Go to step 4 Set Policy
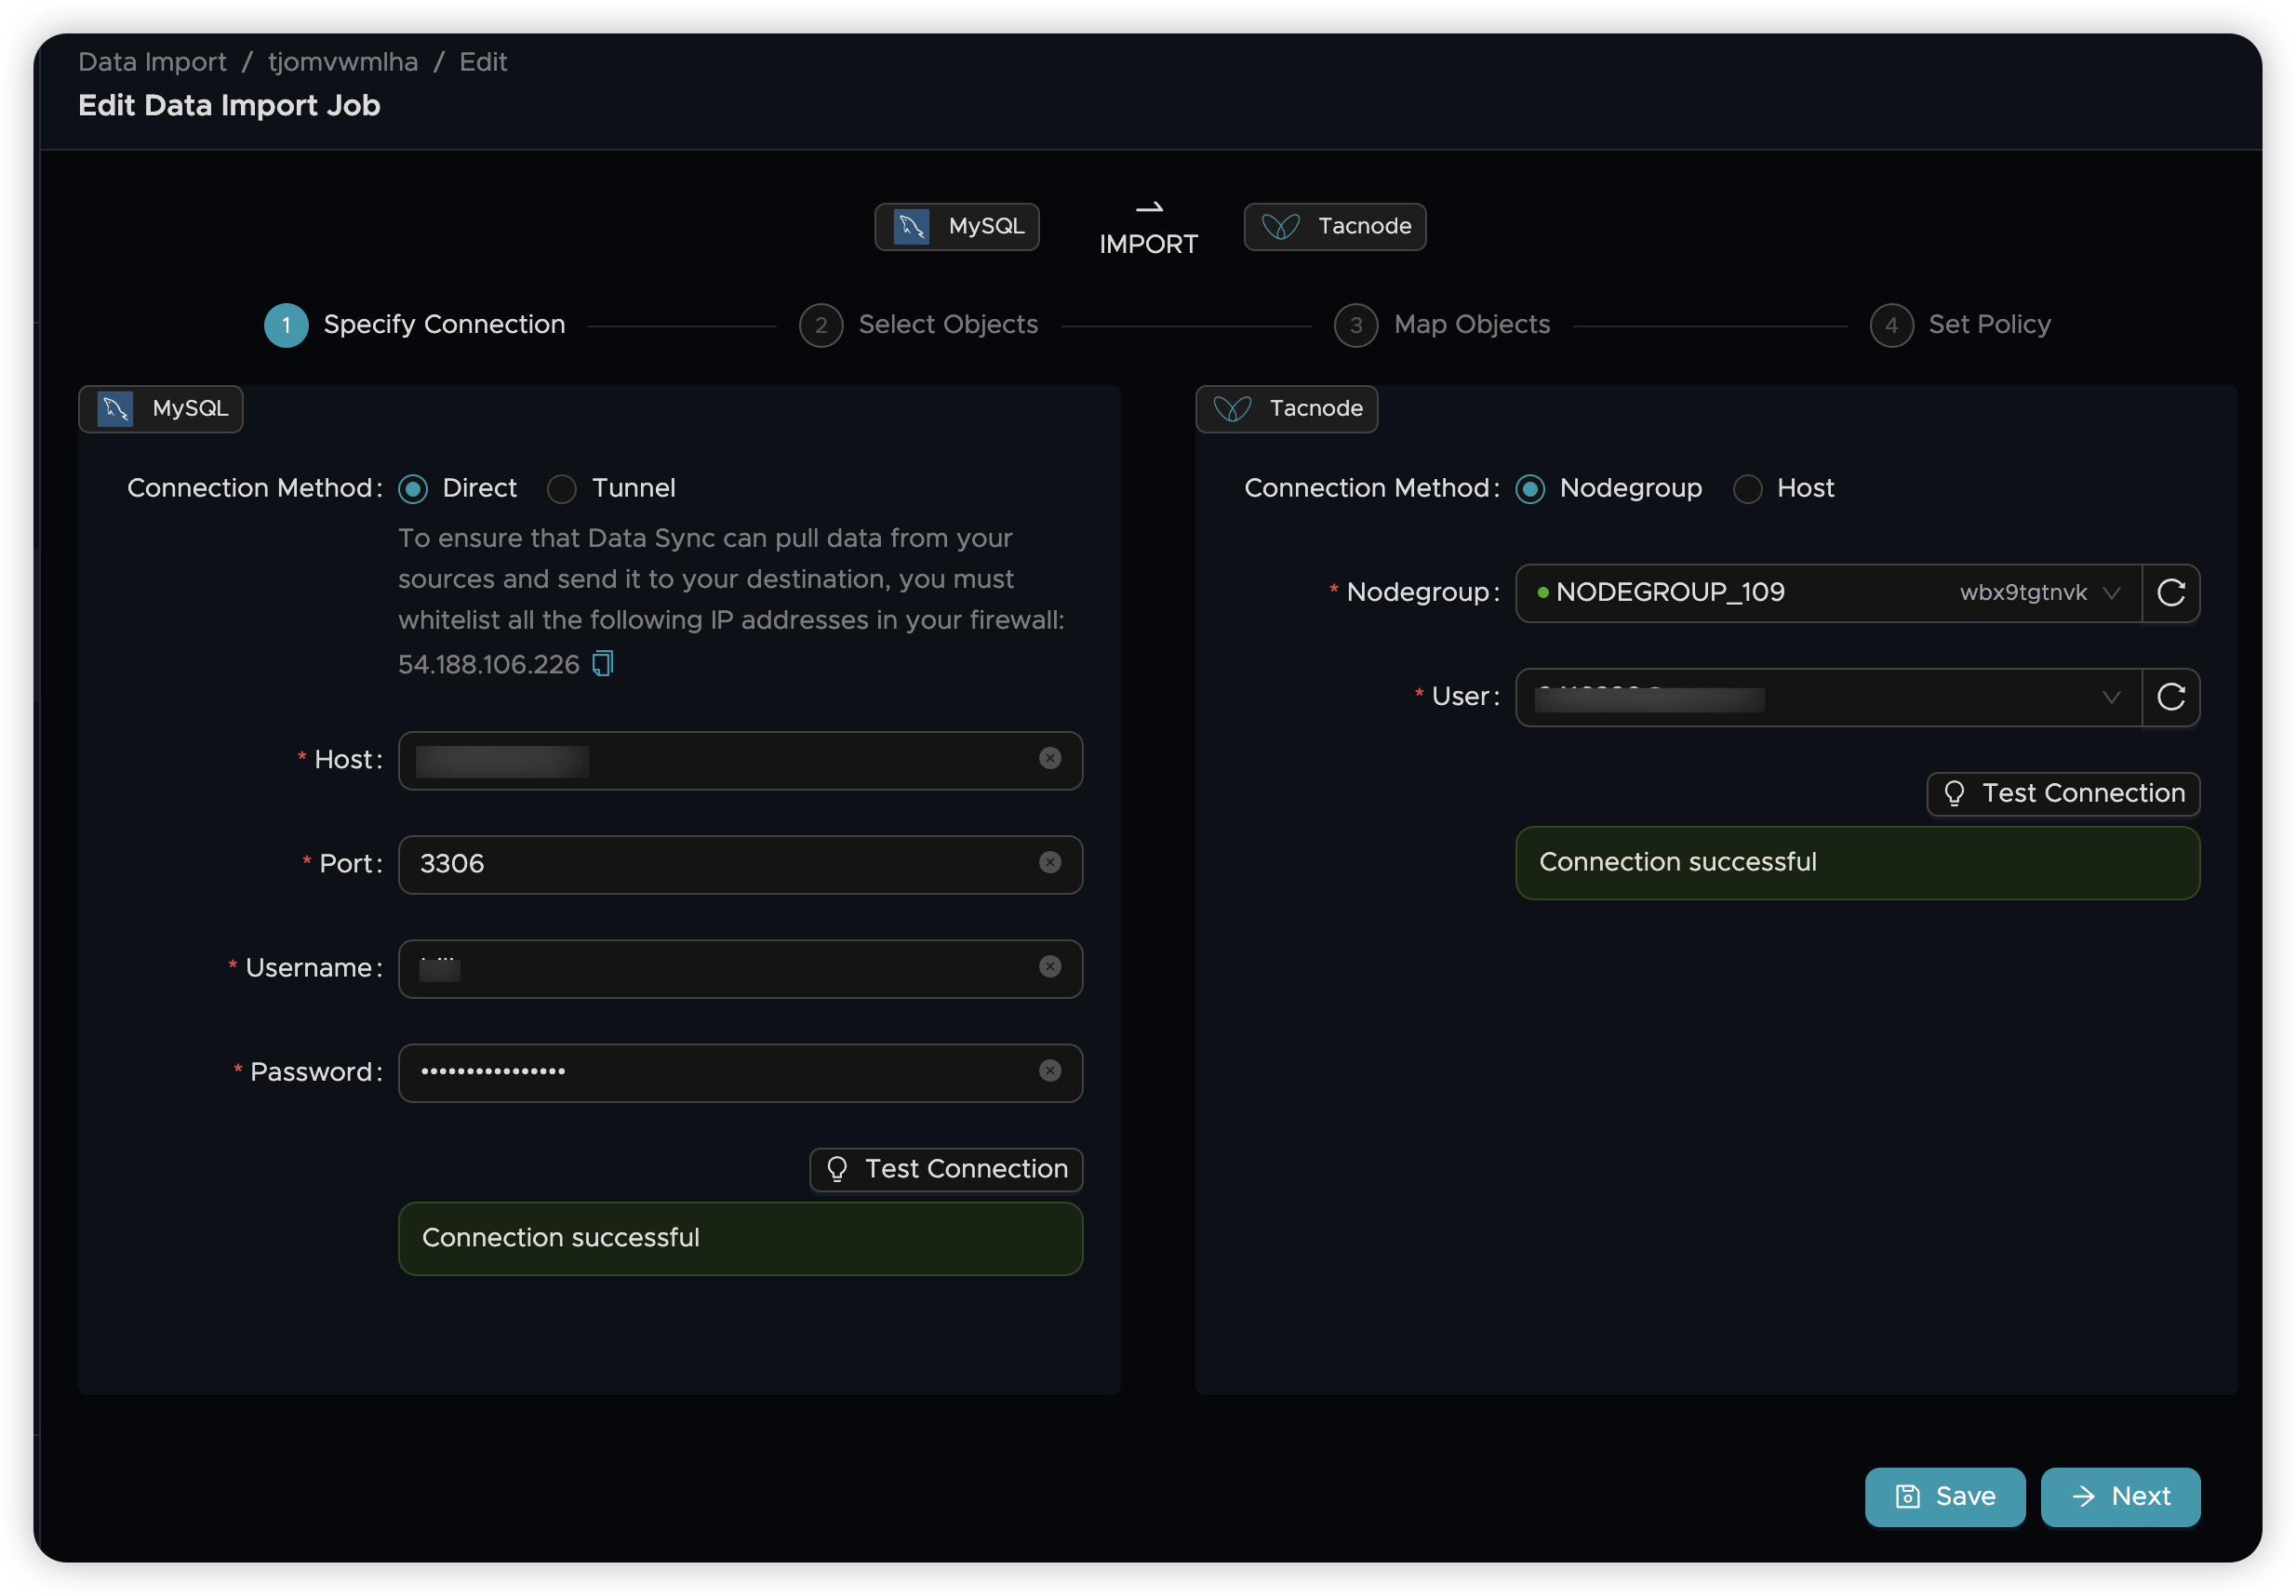Viewport: 2296px width, 1596px height. click(x=1960, y=325)
